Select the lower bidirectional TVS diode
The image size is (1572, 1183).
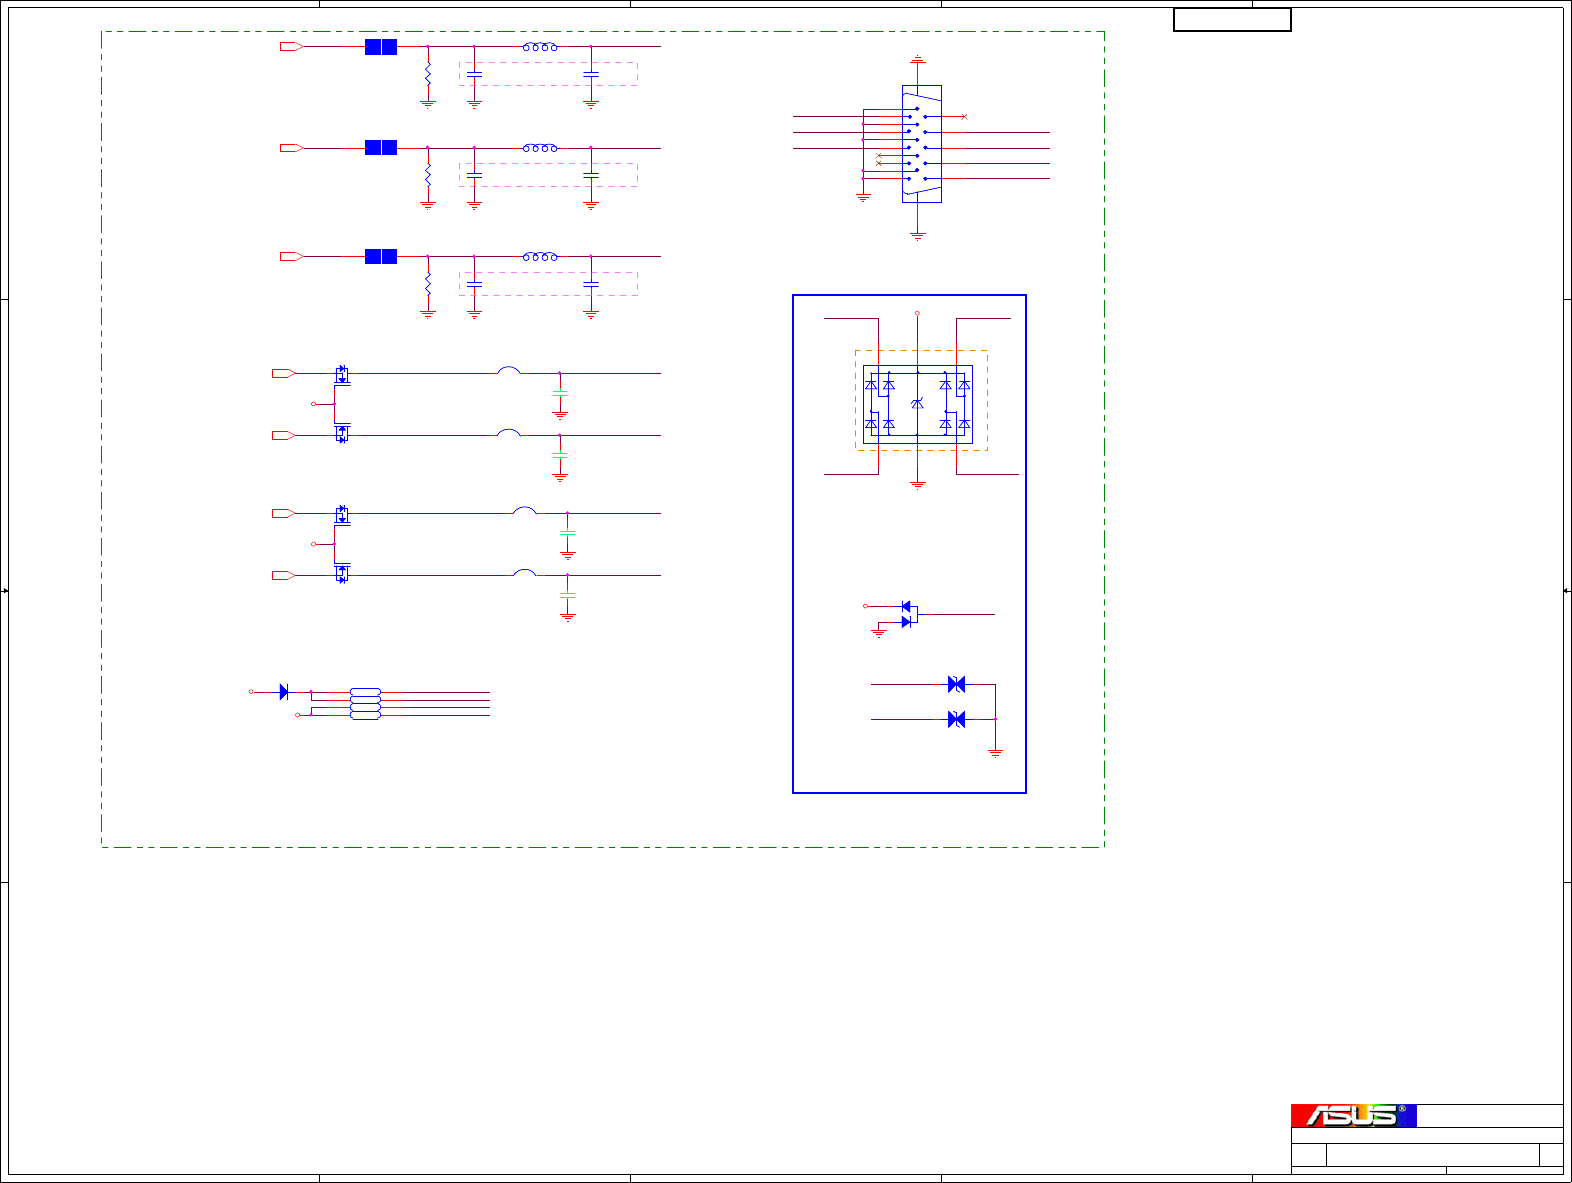point(956,719)
